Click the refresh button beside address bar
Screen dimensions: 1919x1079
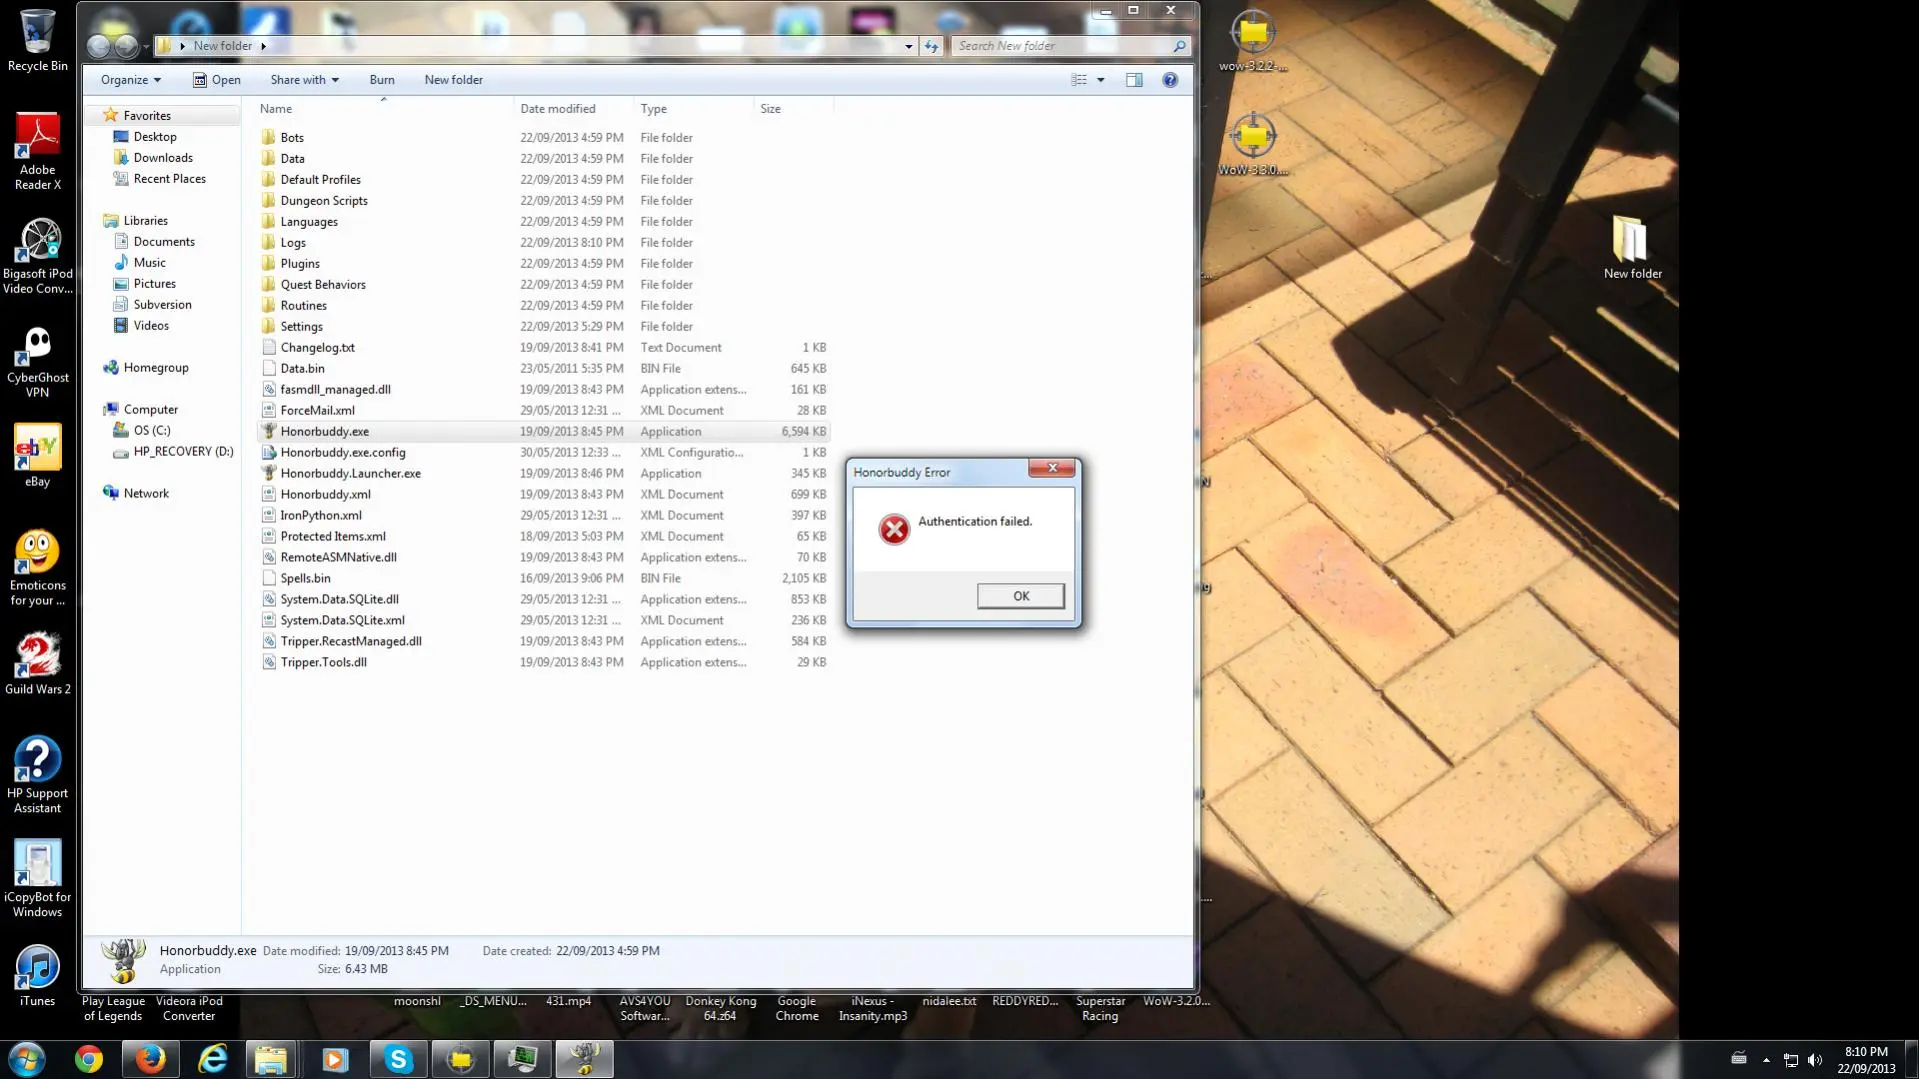[x=932, y=46]
